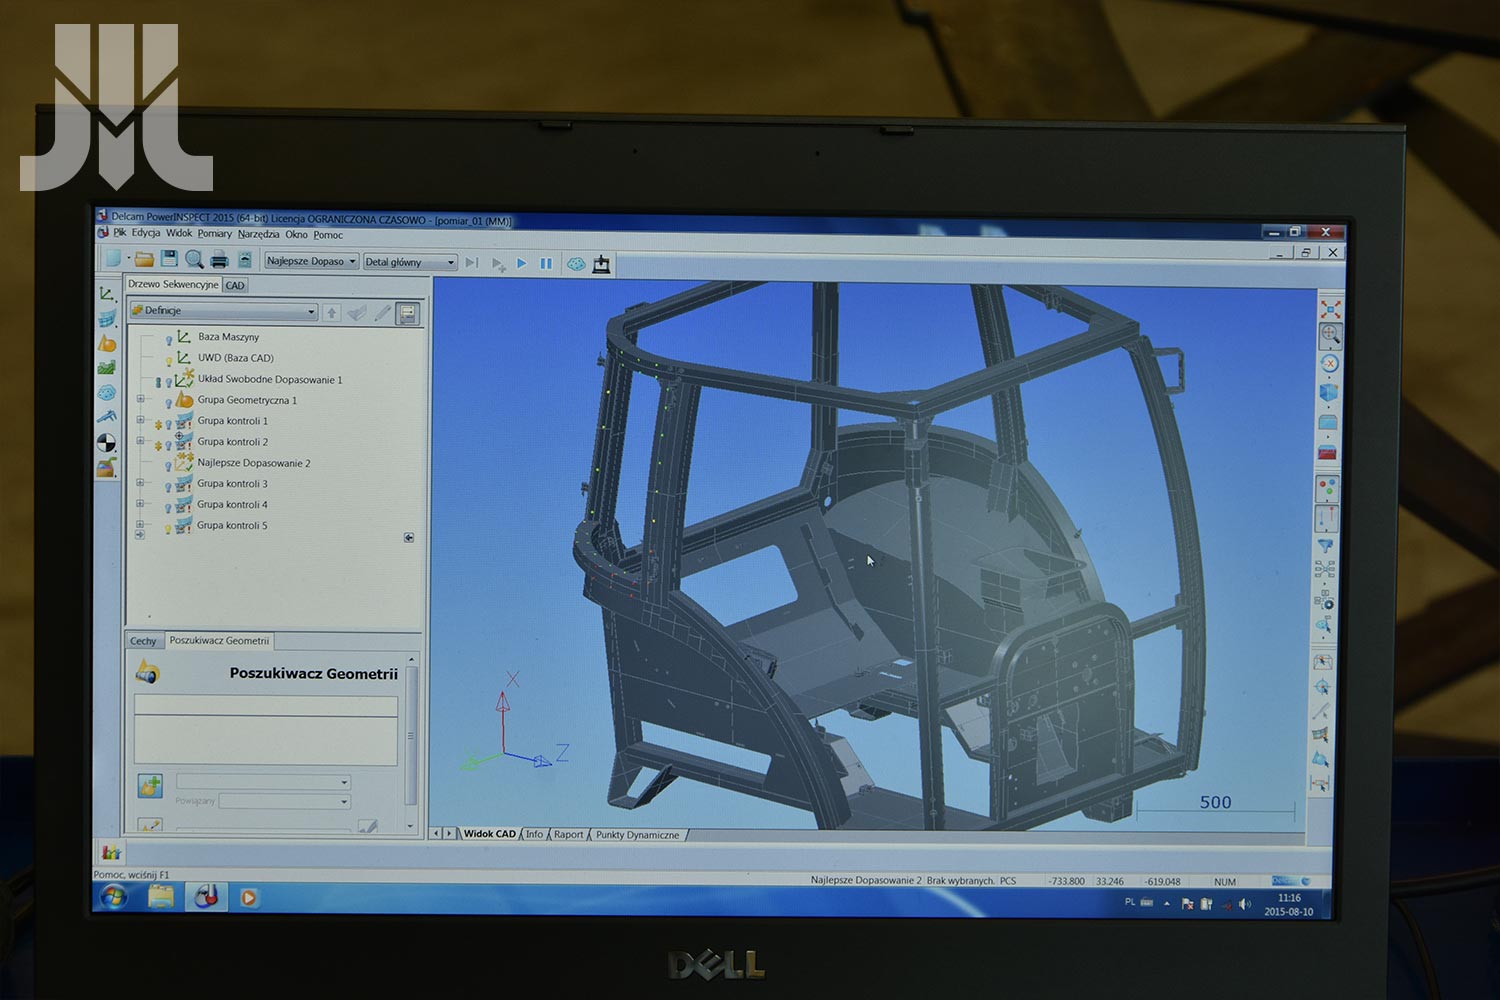Toggle the light bulb beside Grupa Geometryczna 1

tap(169, 403)
